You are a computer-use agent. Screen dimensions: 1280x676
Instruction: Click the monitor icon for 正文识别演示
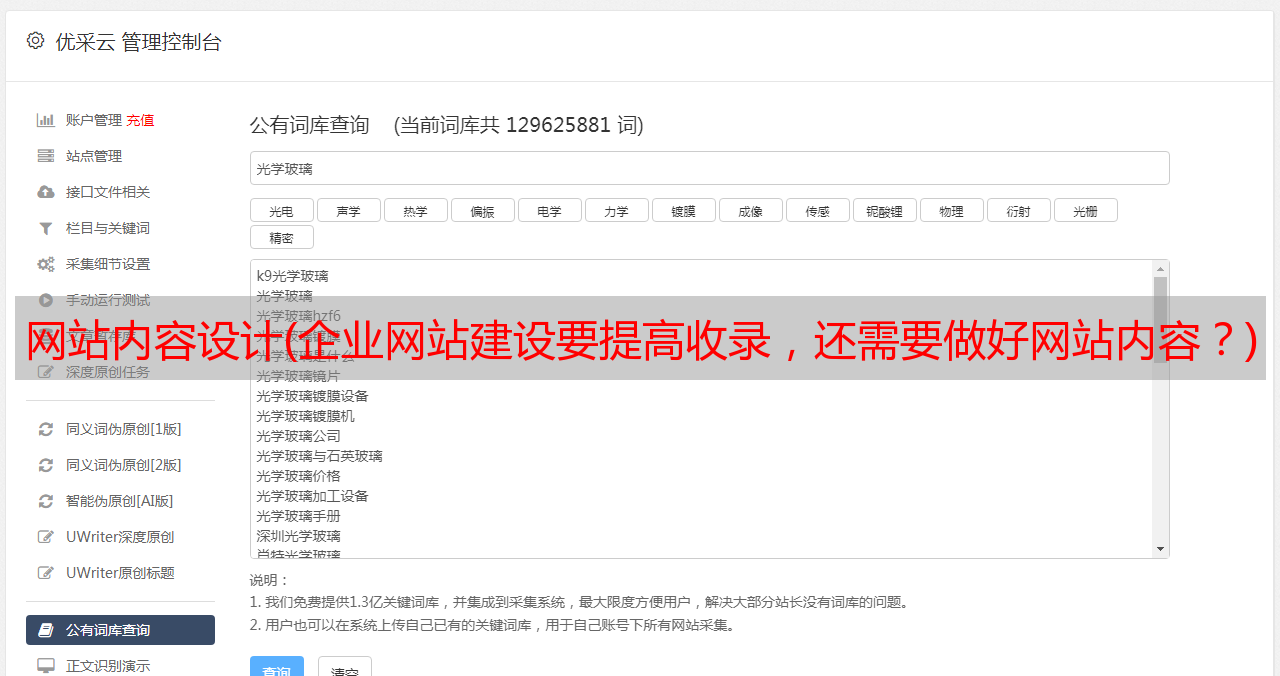tap(45, 666)
